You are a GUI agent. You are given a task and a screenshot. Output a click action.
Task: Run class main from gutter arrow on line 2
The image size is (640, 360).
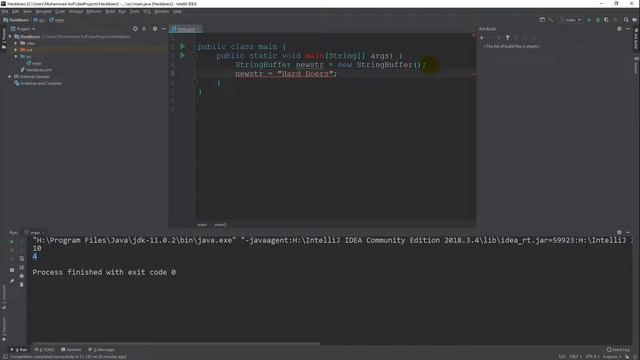183,47
